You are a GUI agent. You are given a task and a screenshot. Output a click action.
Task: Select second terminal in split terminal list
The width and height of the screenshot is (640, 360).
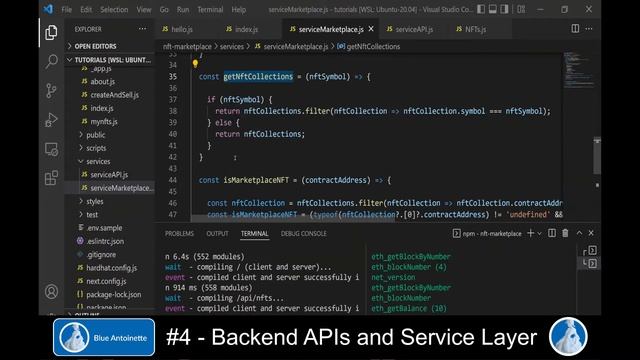tap(590, 264)
